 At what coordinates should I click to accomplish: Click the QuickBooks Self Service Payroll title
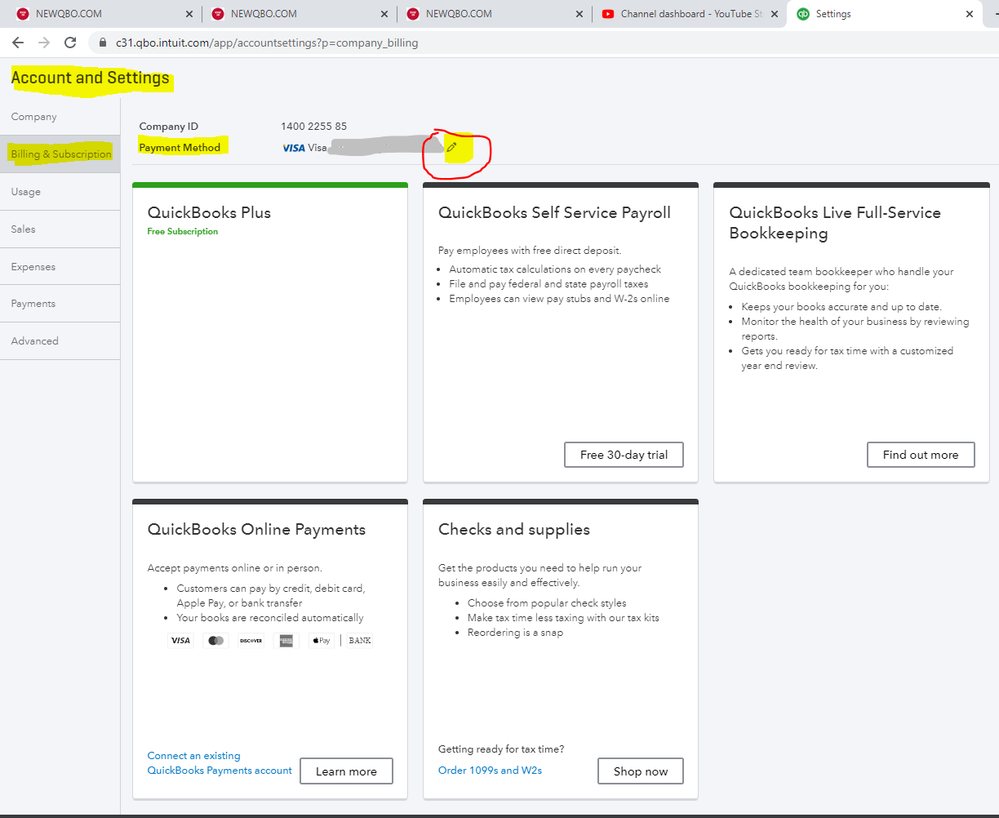pos(554,213)
